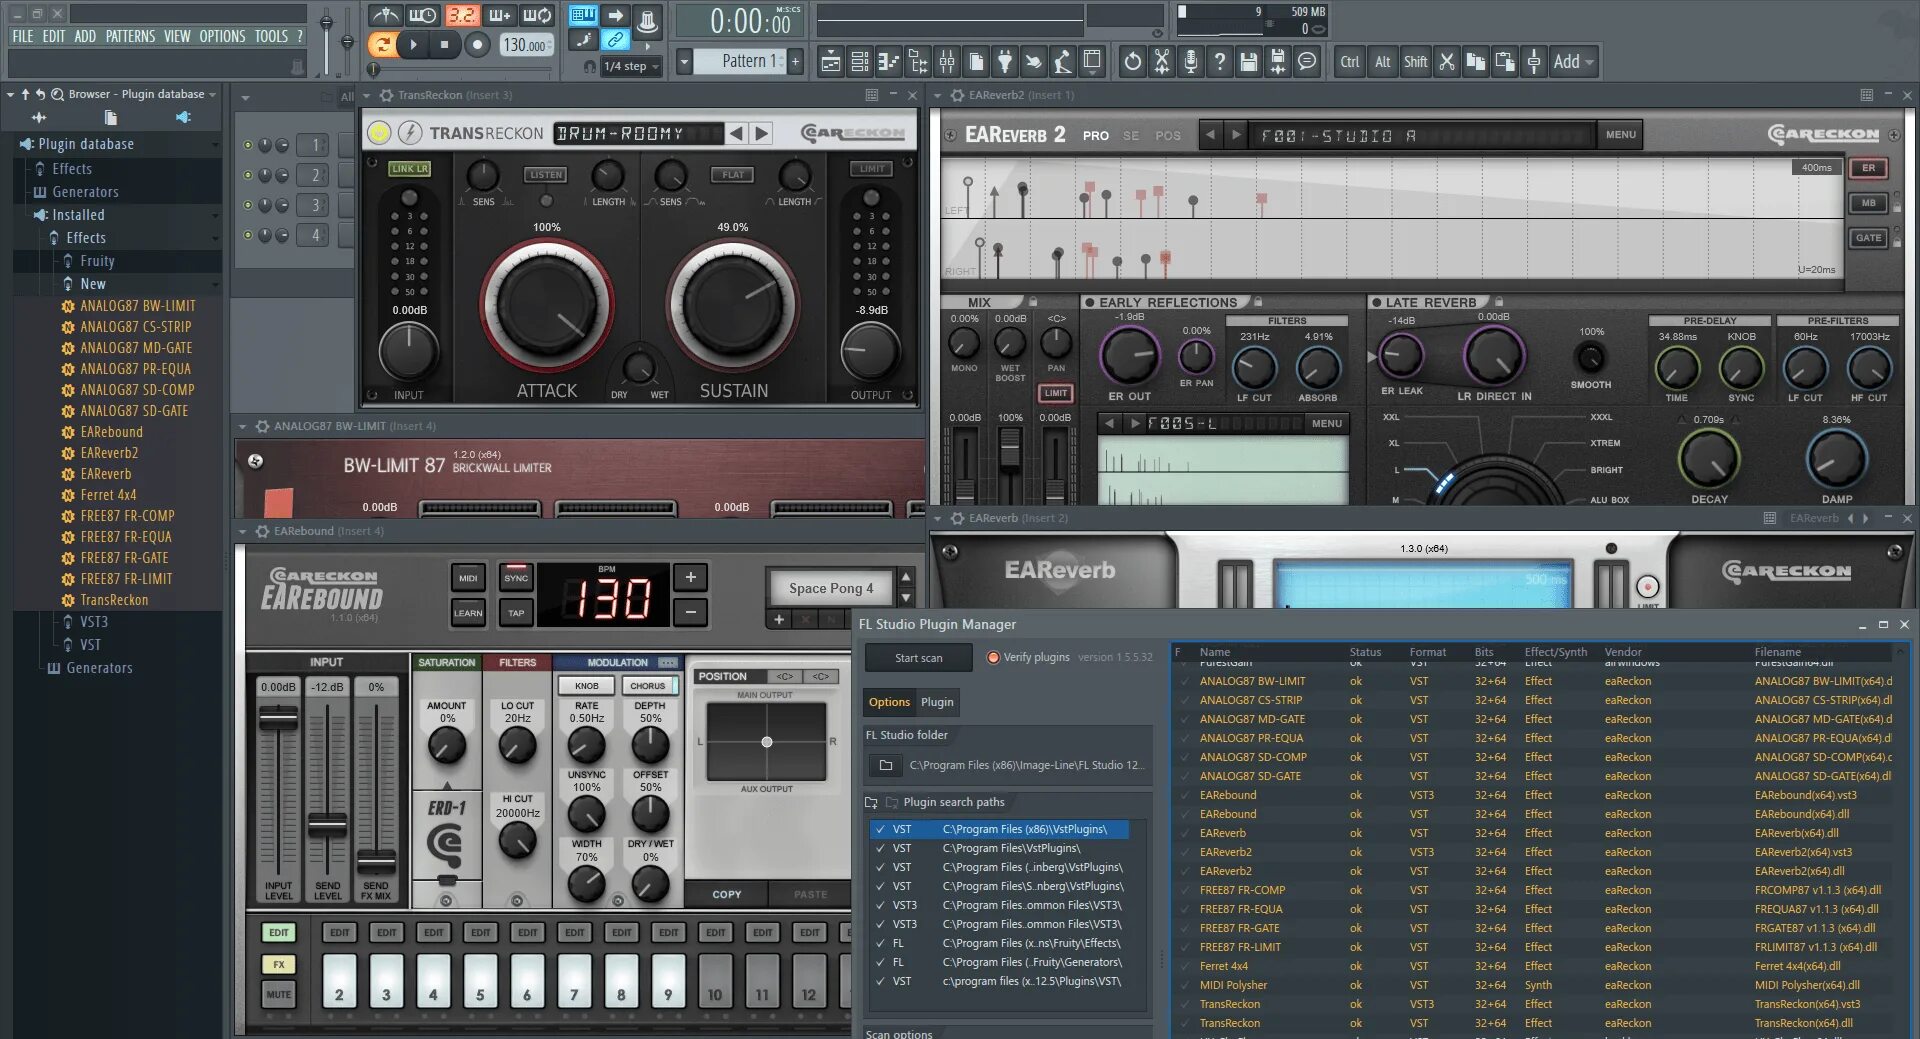Open the snap 1/4 step dropdown
1920x1039 pixels.
coord(632,66)
